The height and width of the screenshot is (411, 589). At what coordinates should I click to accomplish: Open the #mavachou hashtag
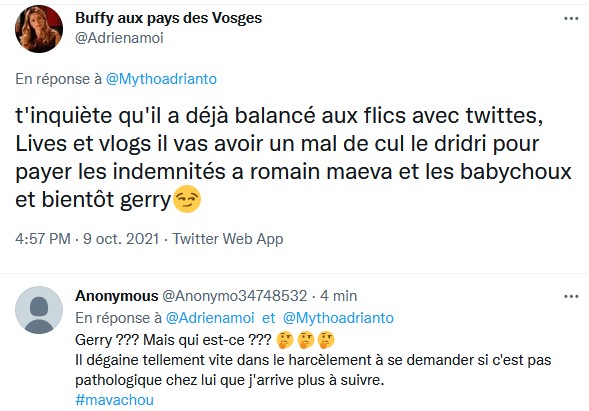[x=115, y=400]
